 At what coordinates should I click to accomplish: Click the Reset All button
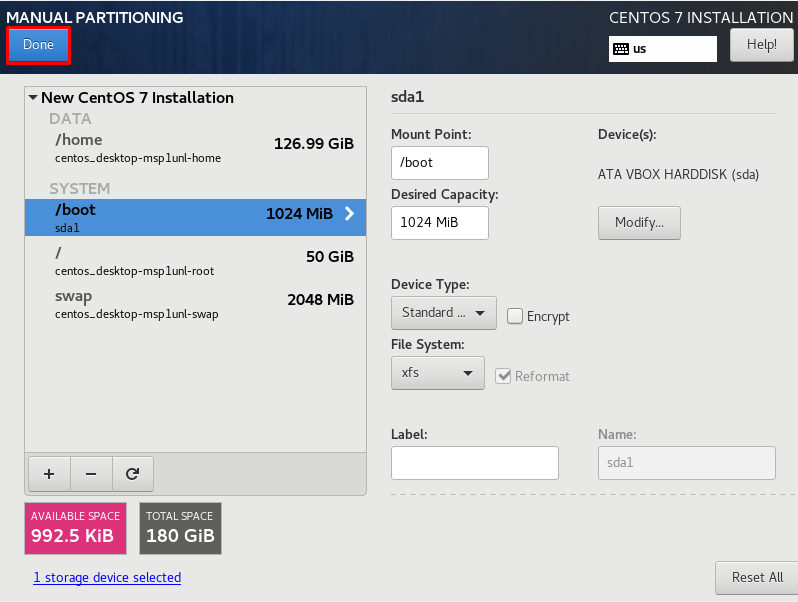[757, 578]
